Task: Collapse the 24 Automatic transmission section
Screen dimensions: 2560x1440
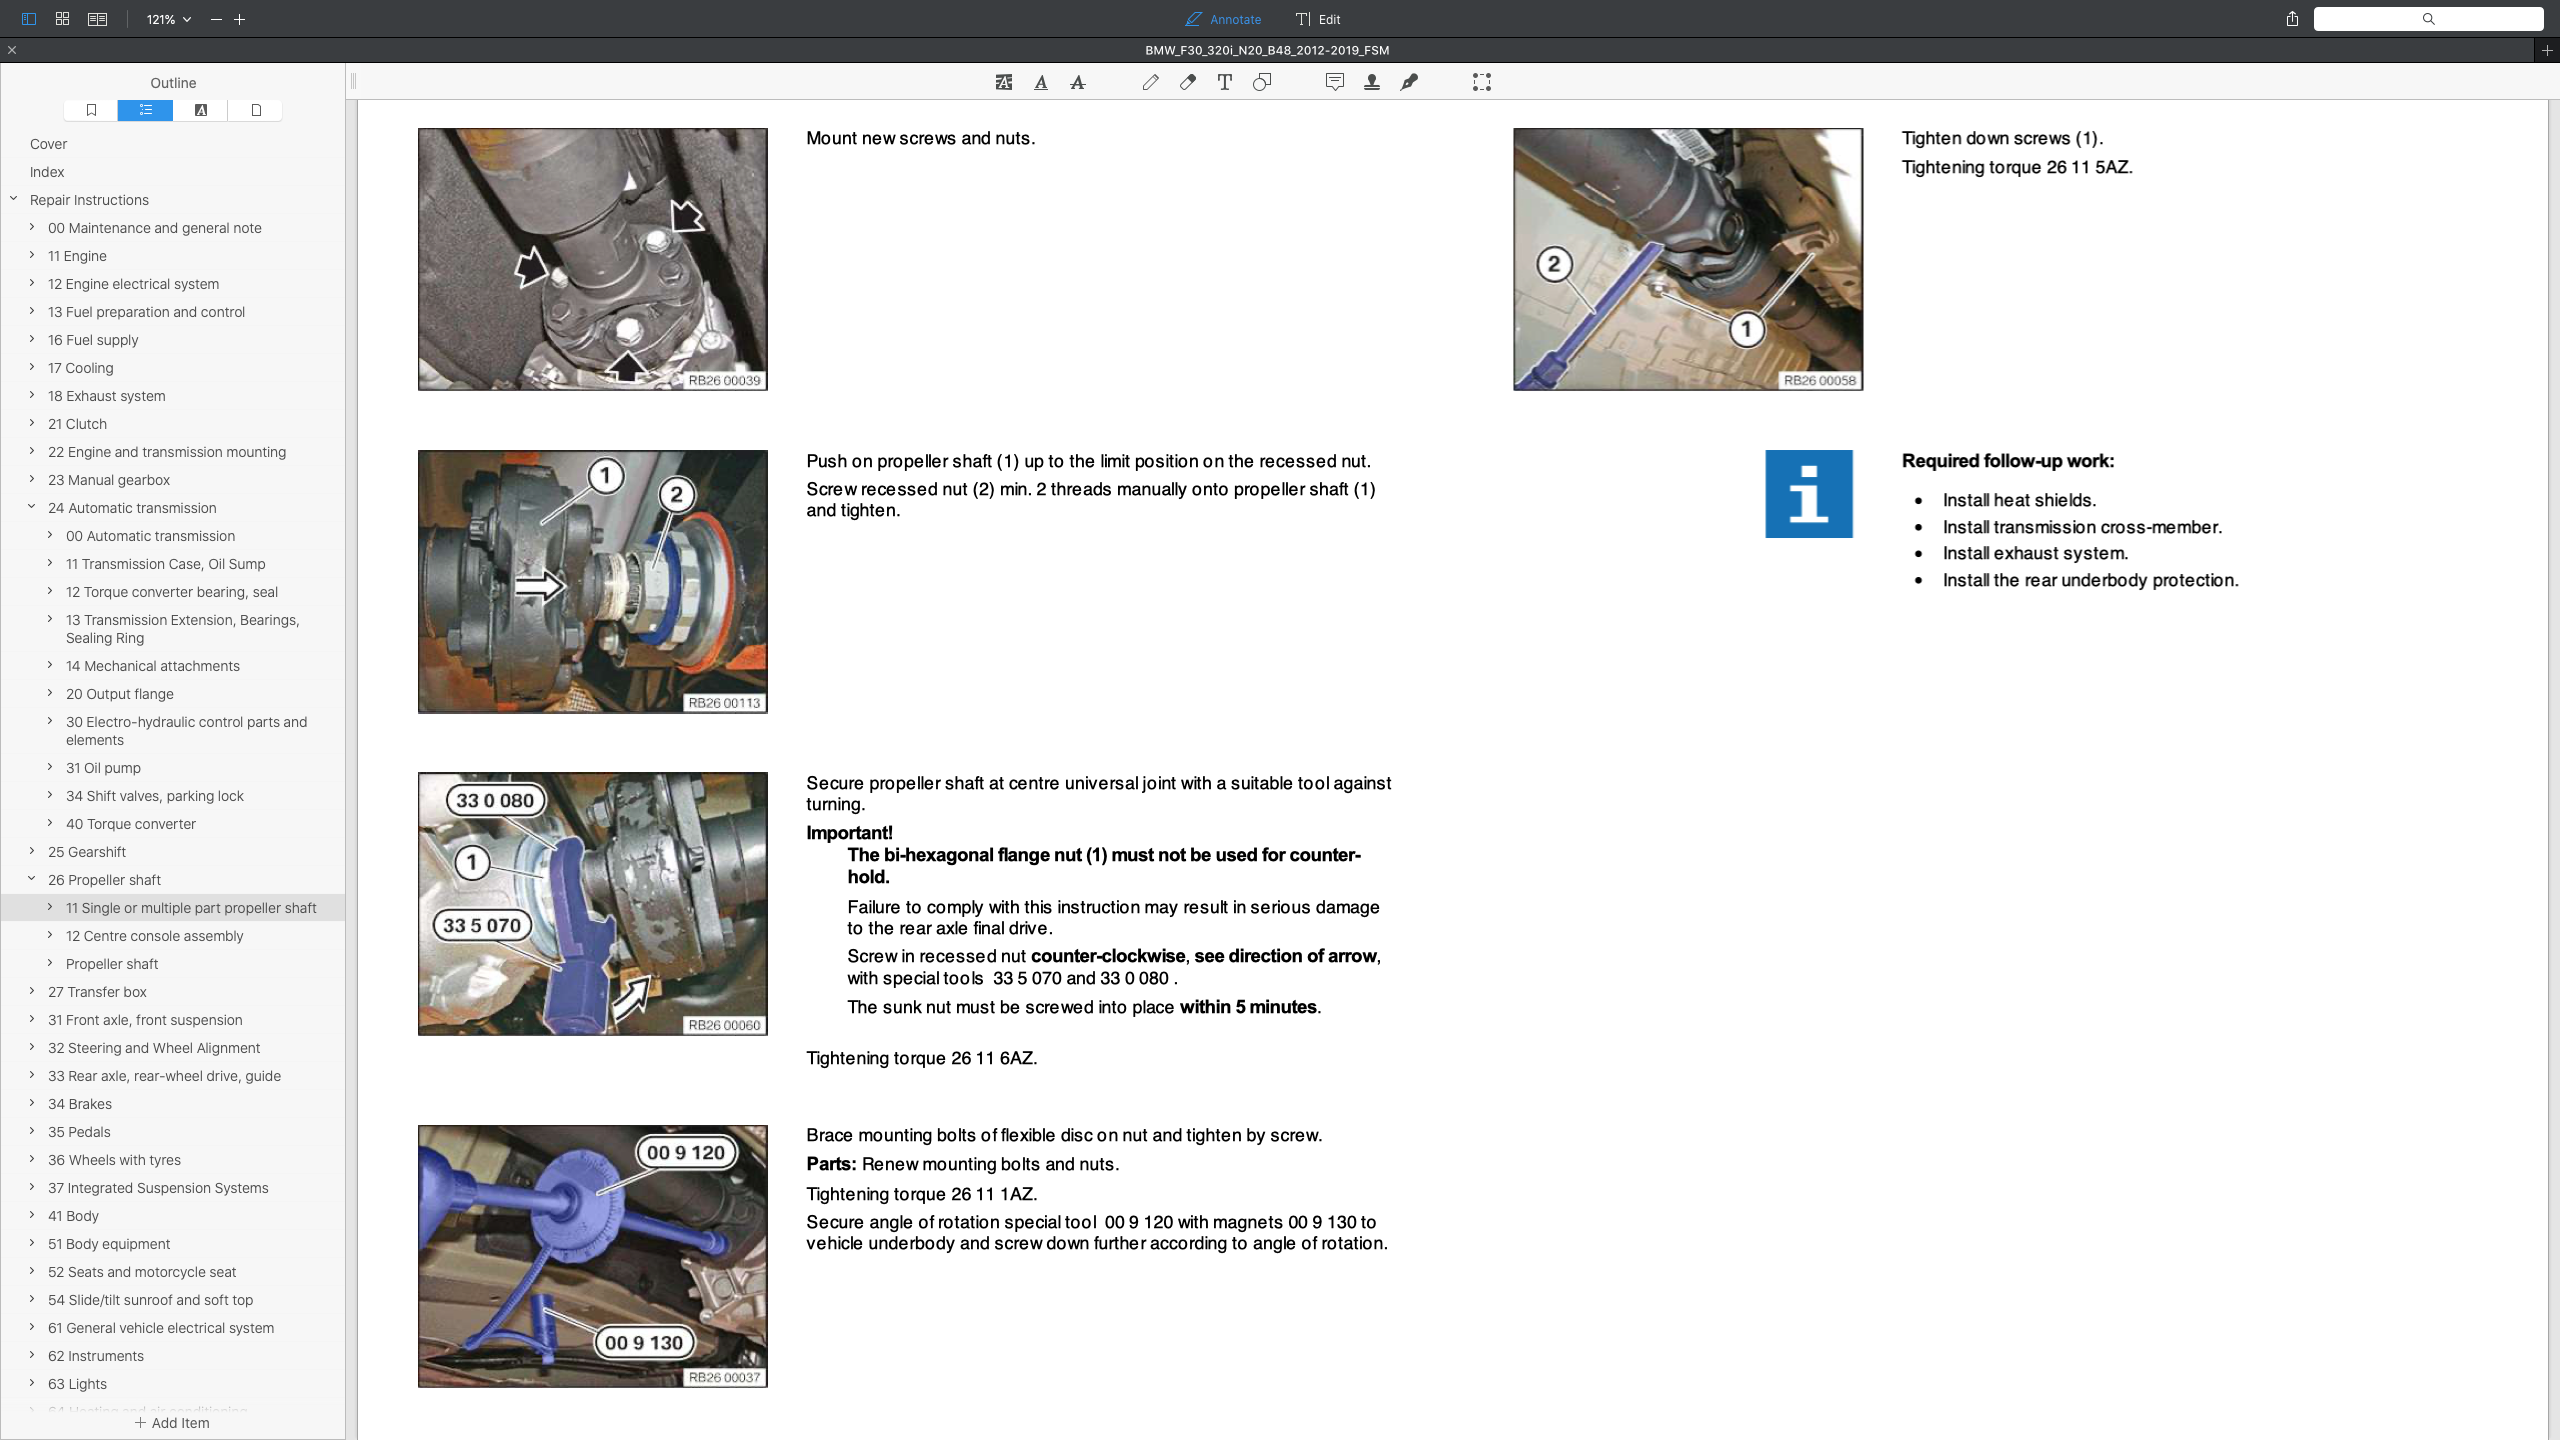Action: pyautogui.click(x=32, y=507)
